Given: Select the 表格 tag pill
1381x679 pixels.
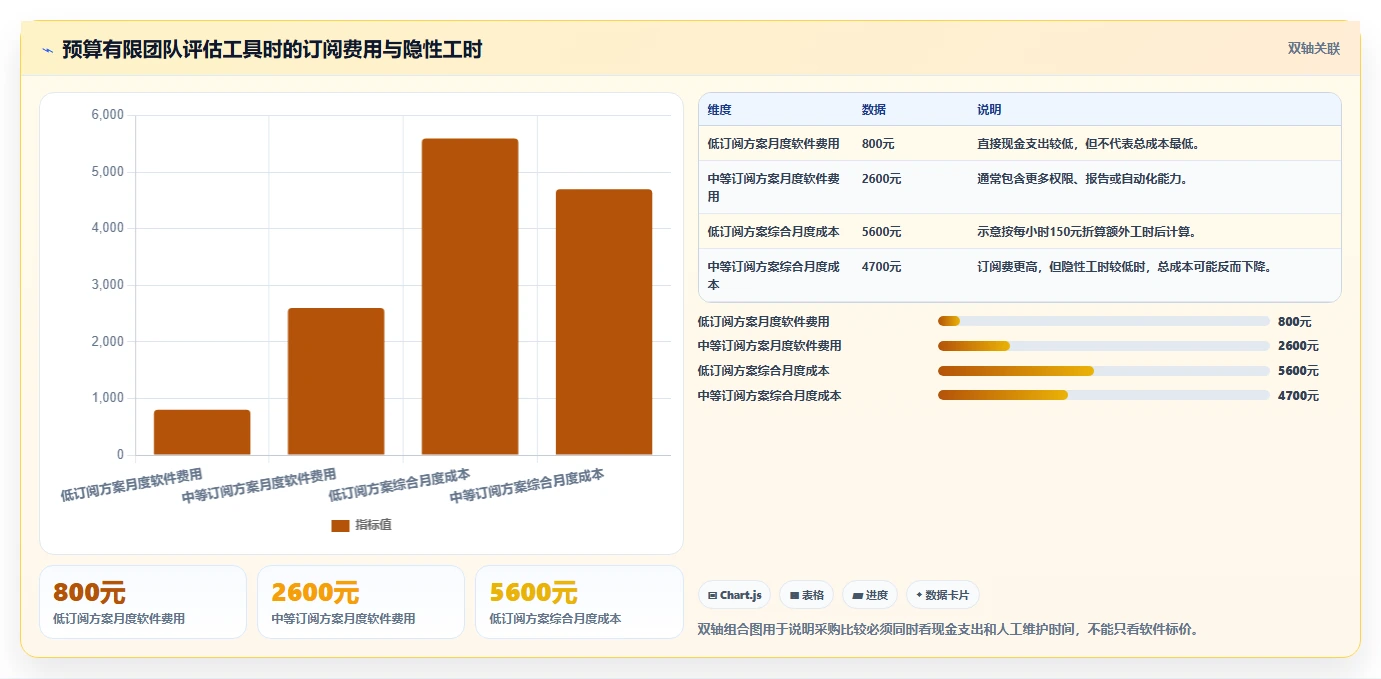Looking at the screenshot, I should pyautogui.click(x=806, y=595).
